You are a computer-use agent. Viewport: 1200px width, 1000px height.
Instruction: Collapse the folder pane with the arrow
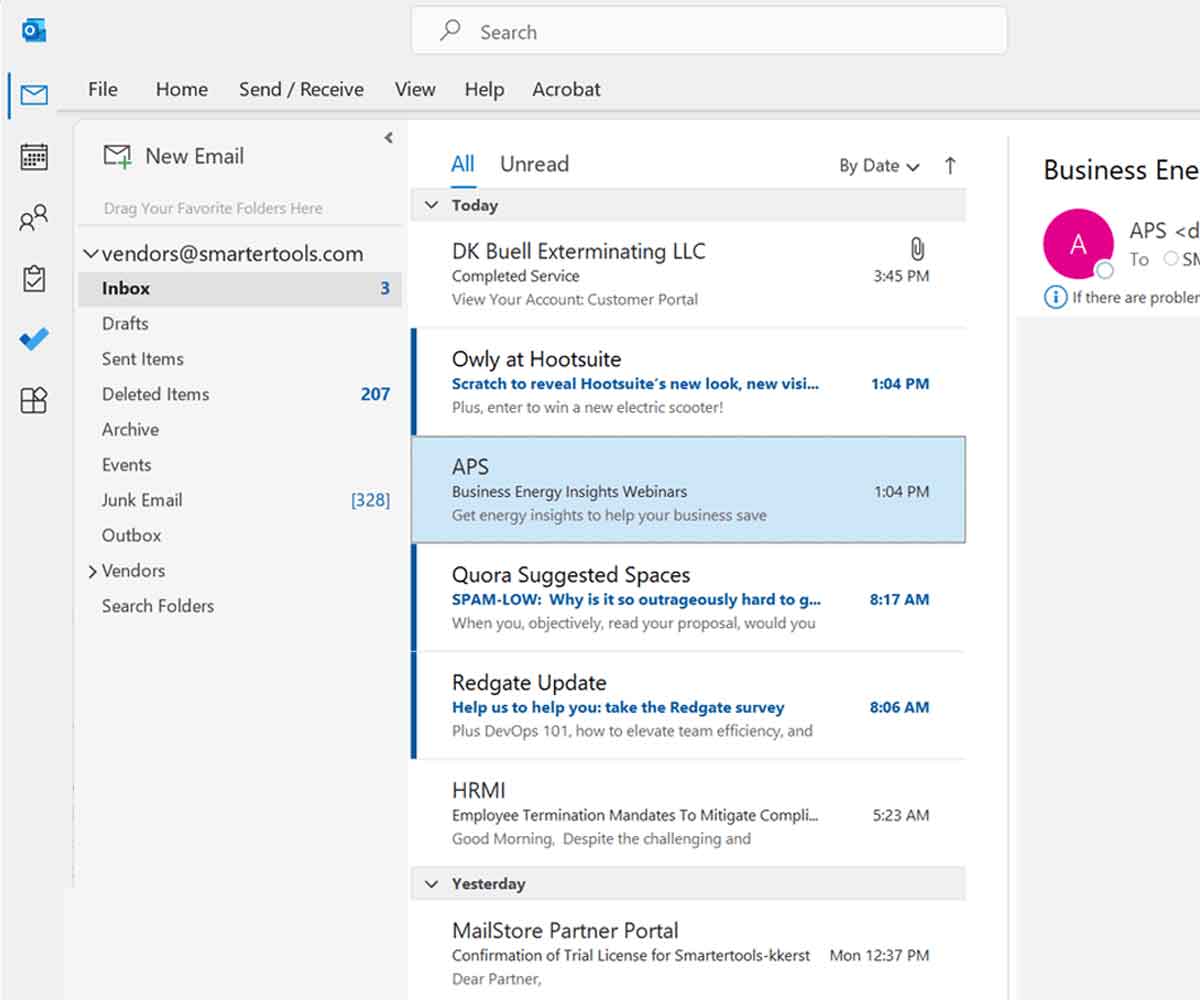(389, 138)
